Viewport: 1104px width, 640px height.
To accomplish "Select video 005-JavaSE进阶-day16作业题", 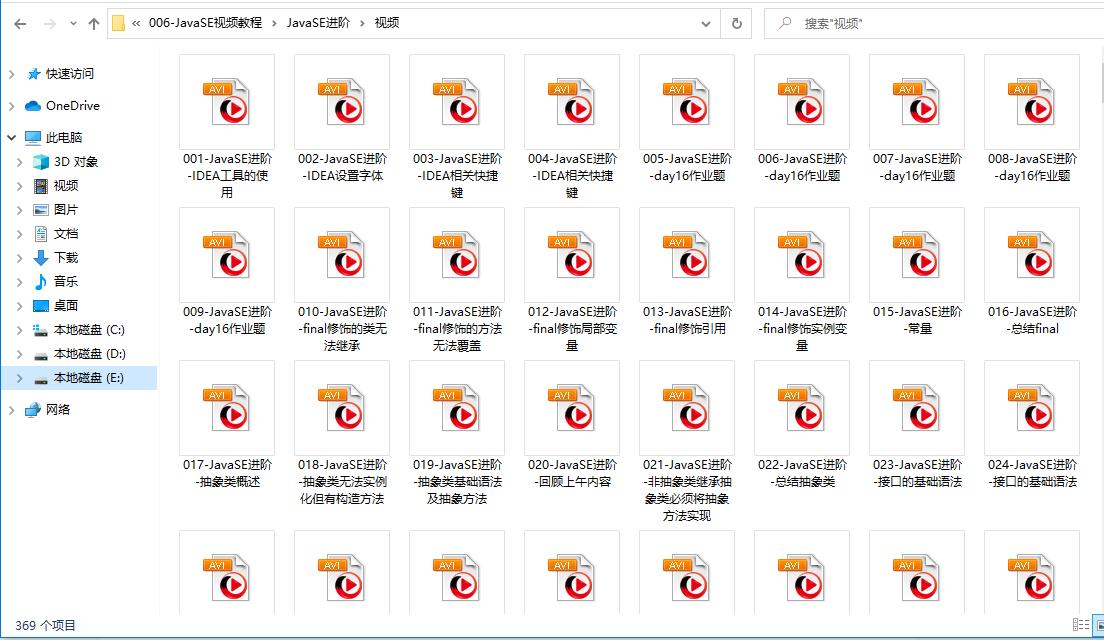I will click(x=687, y=120).
